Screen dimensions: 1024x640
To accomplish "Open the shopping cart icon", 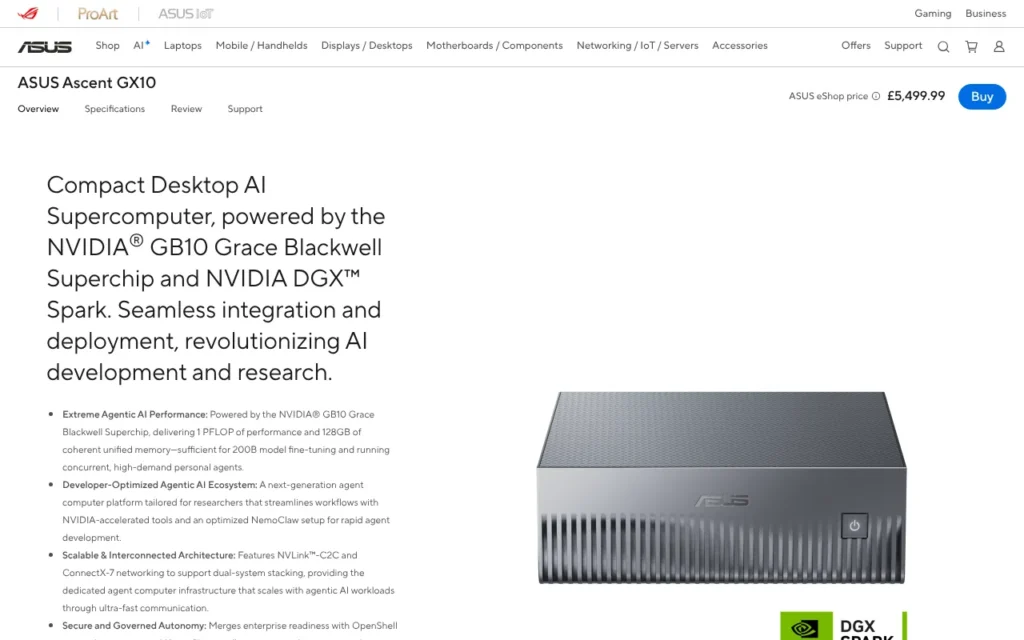I will (x=971, y=46).
